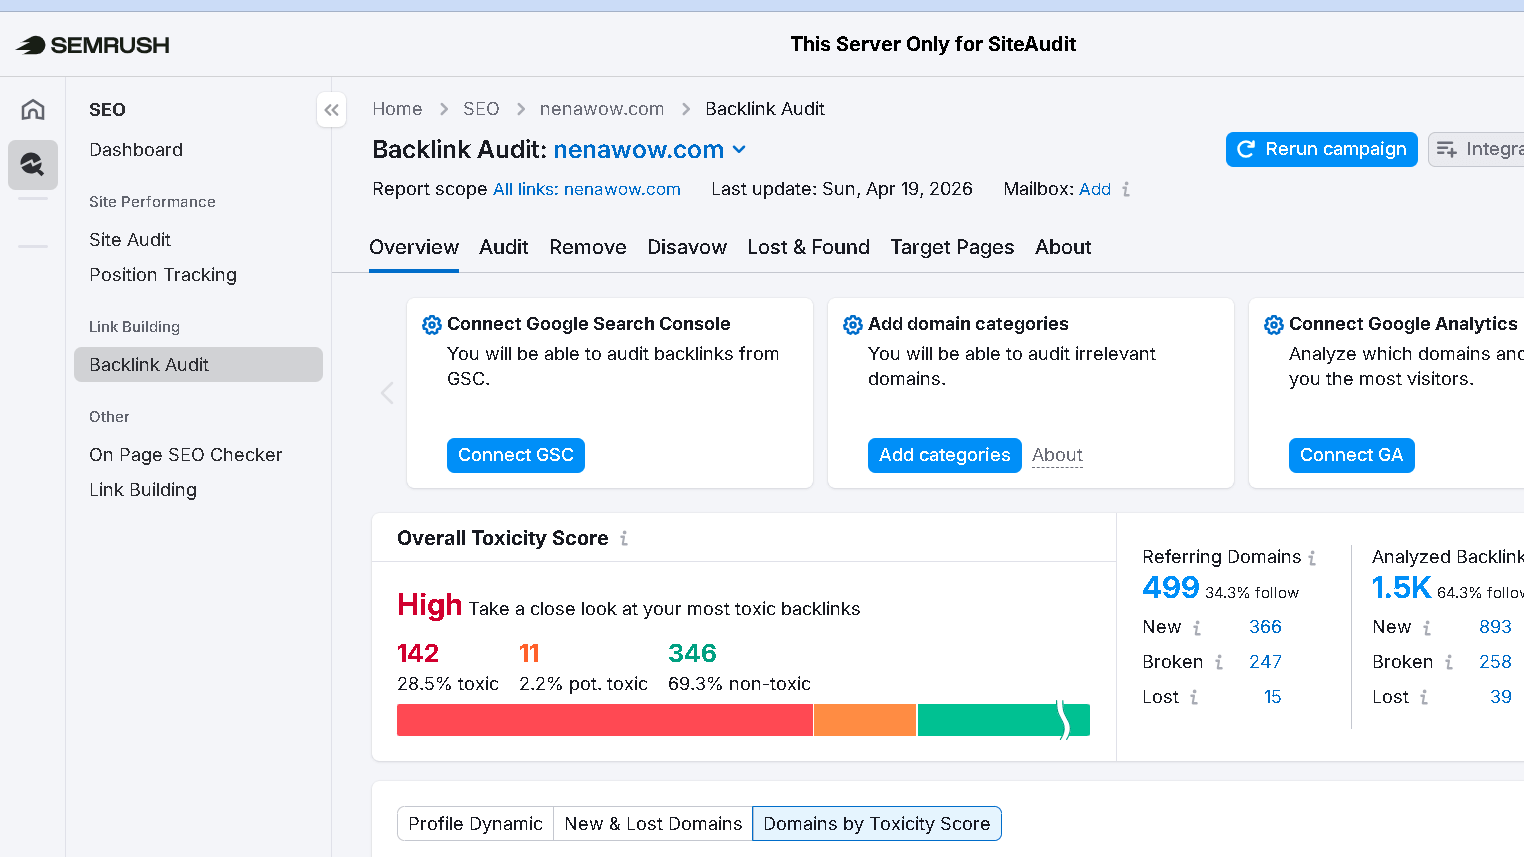This screenshot has width=1524, height=857.
Task: Select the Home icon in the leftmost sidebar
Action: point(33,109)
